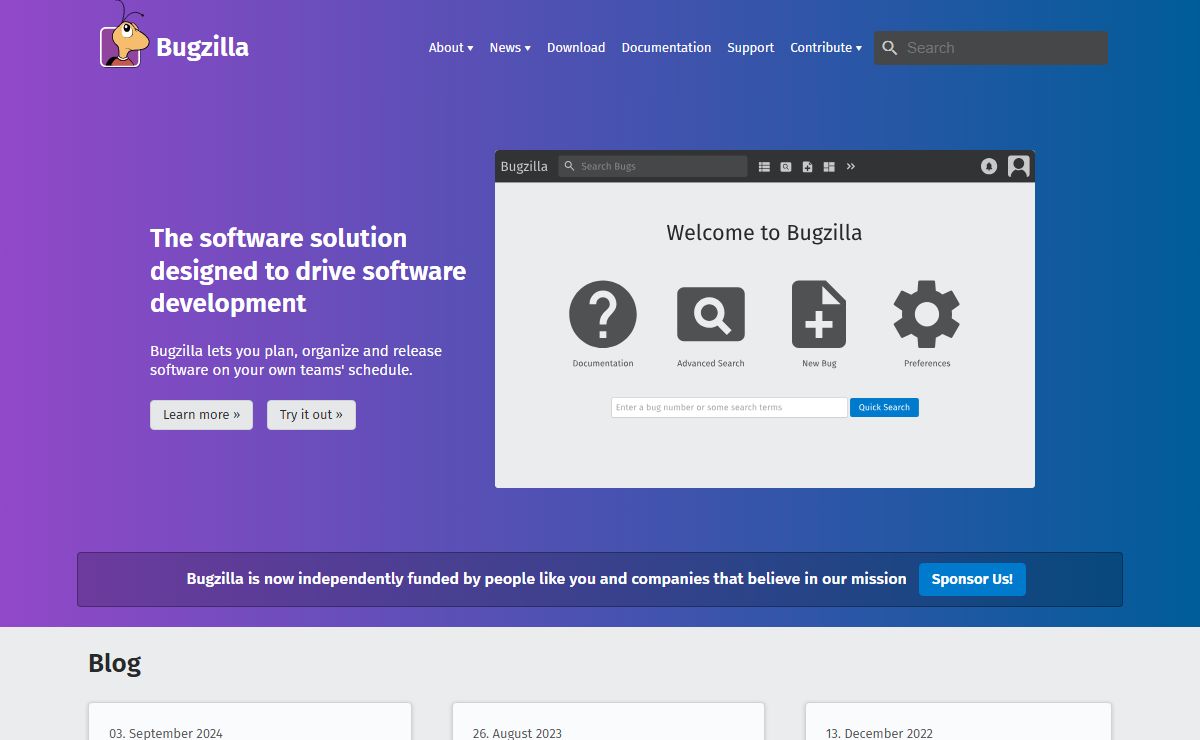Click the bug number quick search field
Viewport: 1200px width, 740px height.
[x=729, y=408]
